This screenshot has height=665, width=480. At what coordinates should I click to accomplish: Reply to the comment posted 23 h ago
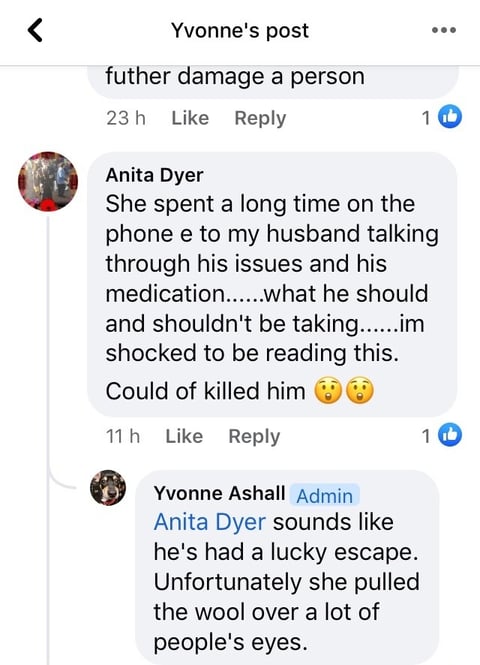pyautogui.click(x=260, y=118)
